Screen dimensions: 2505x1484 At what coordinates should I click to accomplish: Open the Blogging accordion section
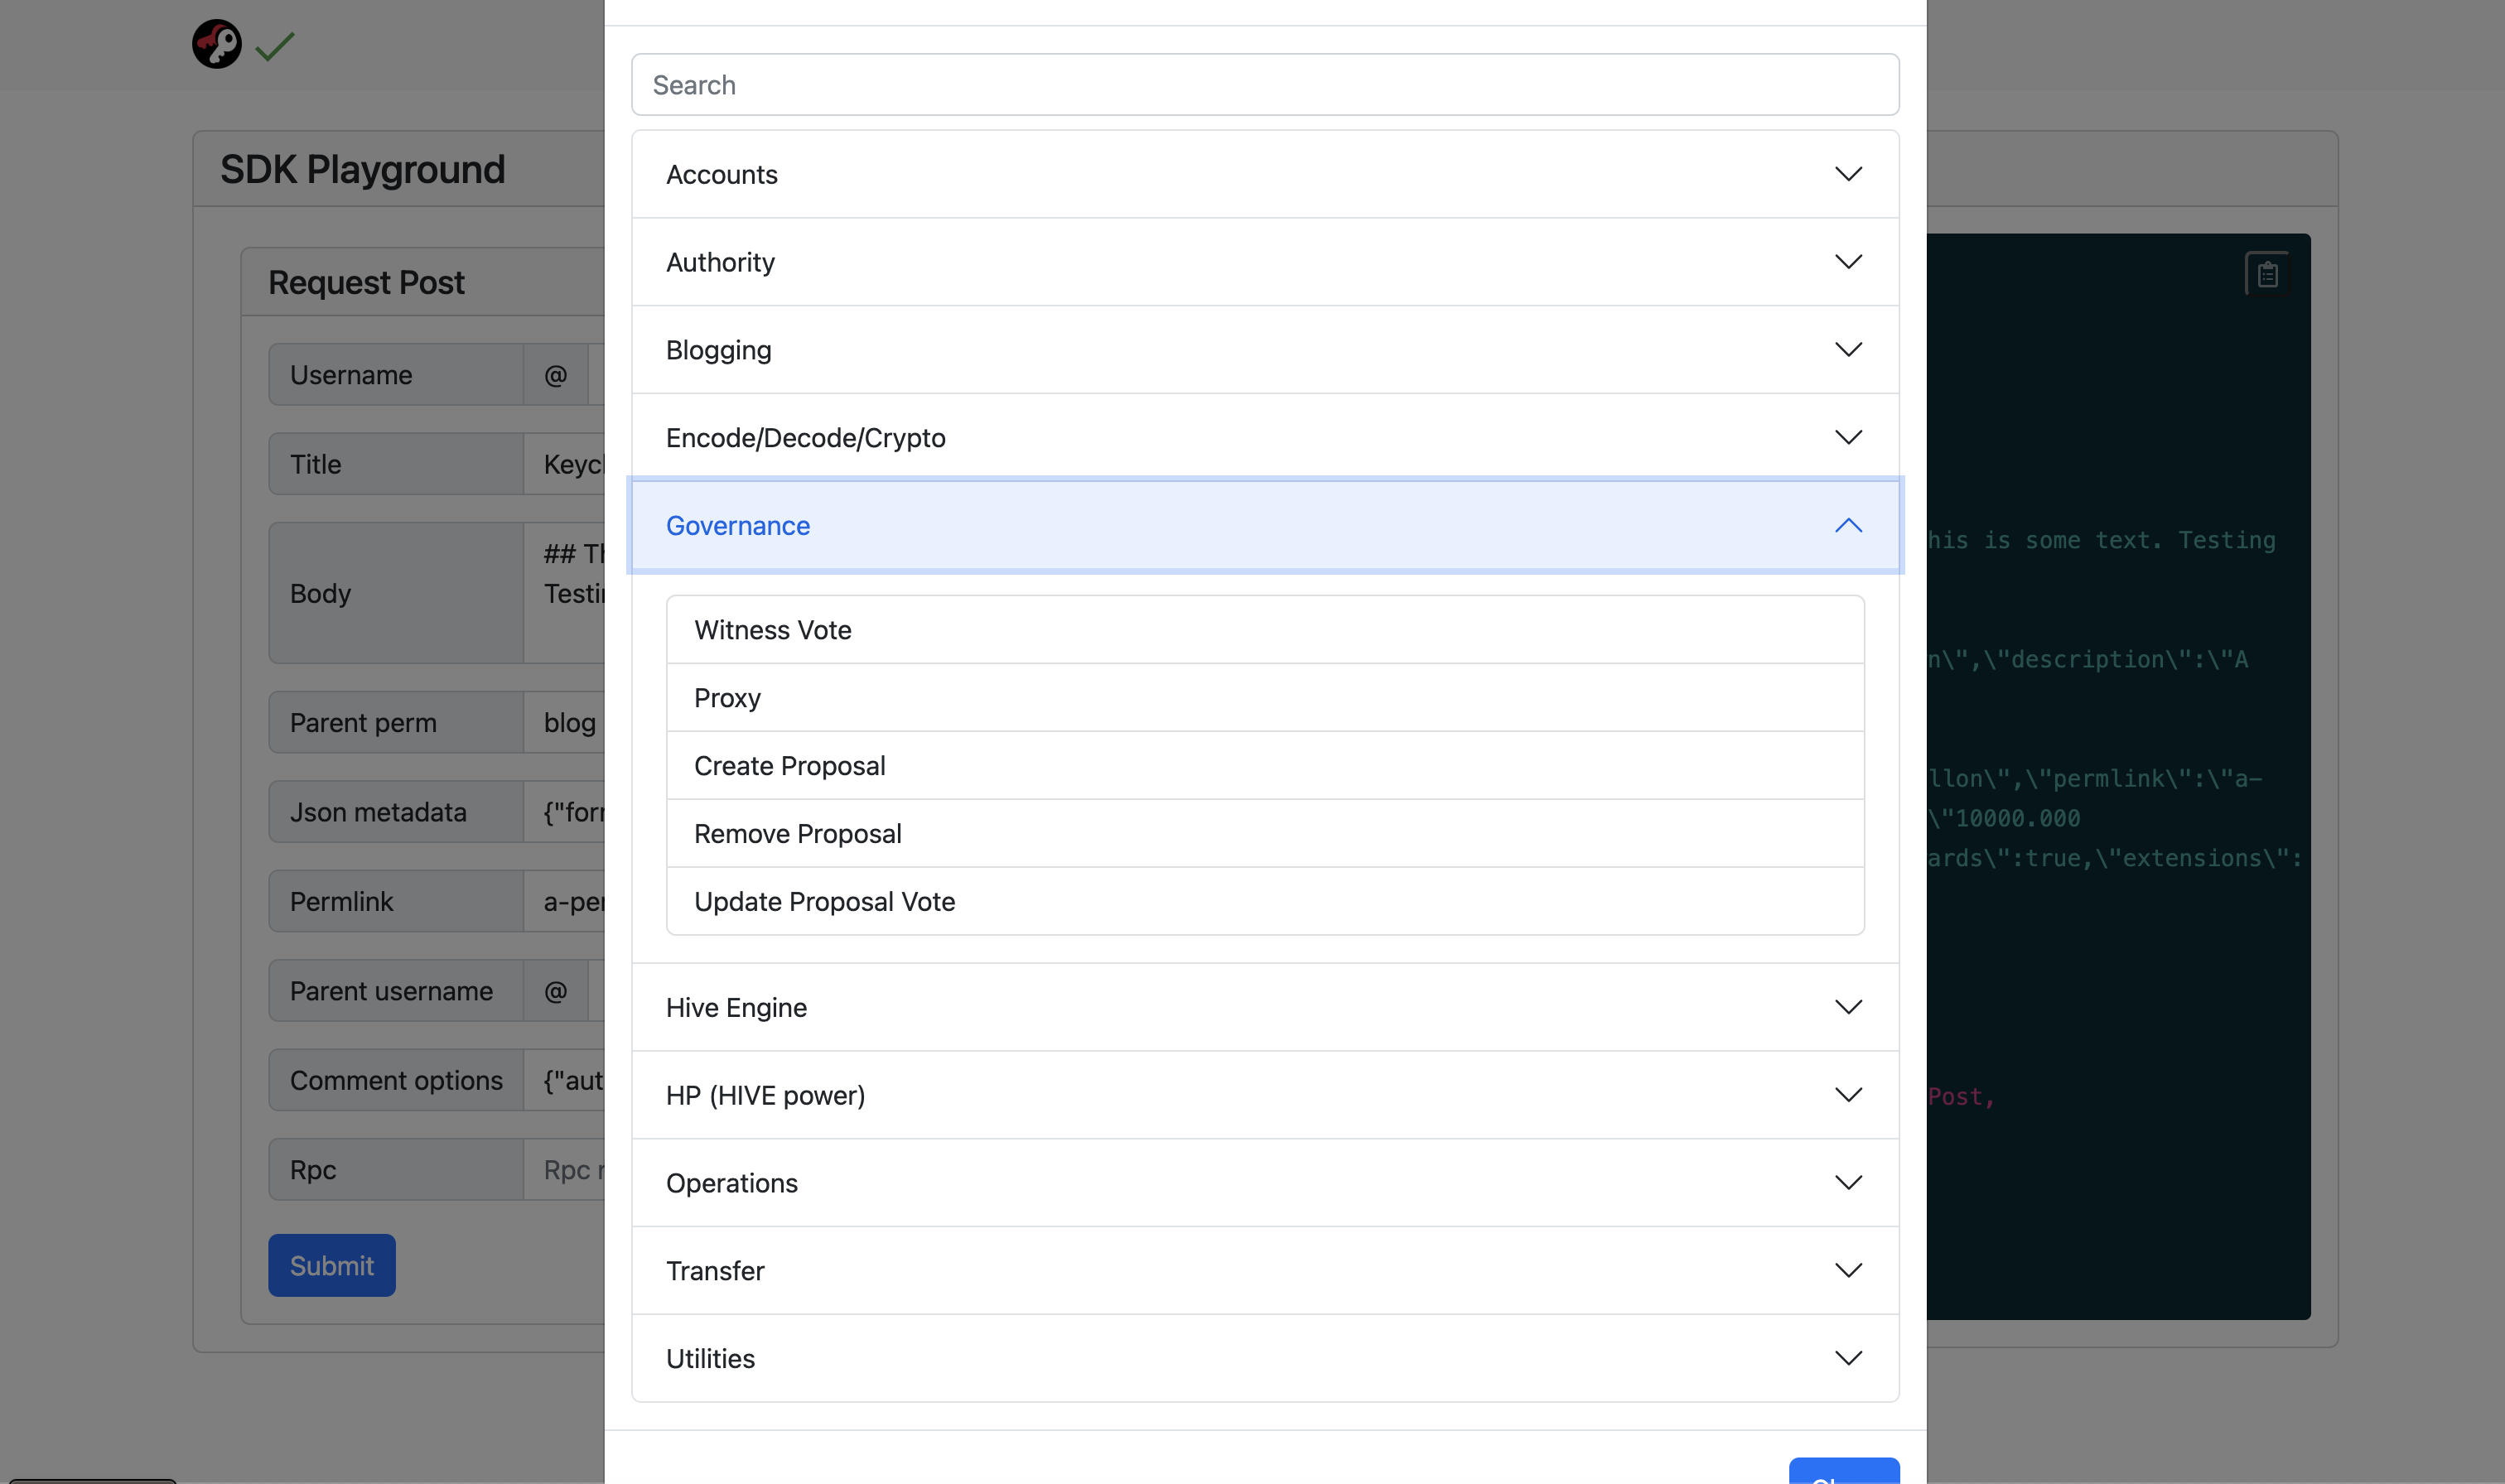tap(1265, 350)
